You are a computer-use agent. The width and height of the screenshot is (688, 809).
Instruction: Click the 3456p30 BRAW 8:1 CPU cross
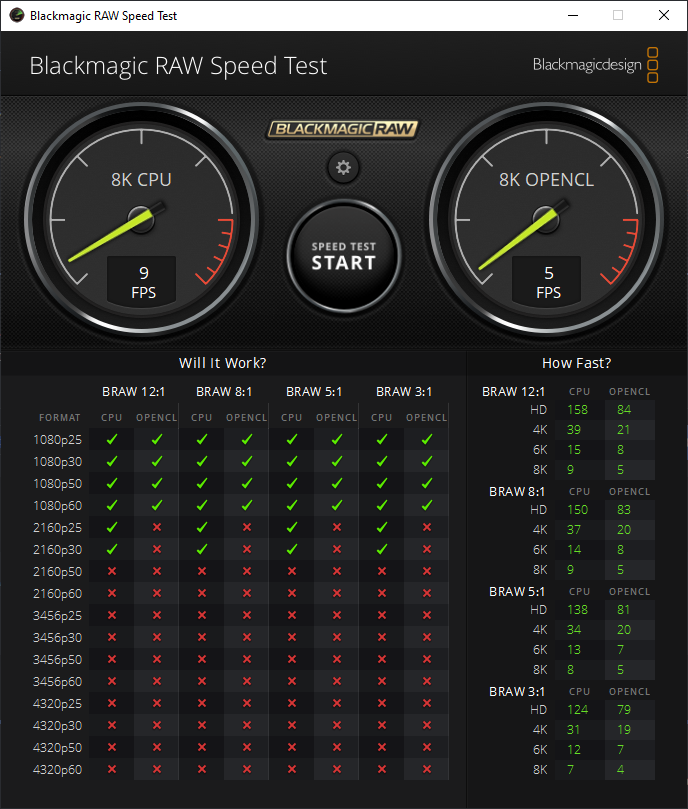[202, 637]
